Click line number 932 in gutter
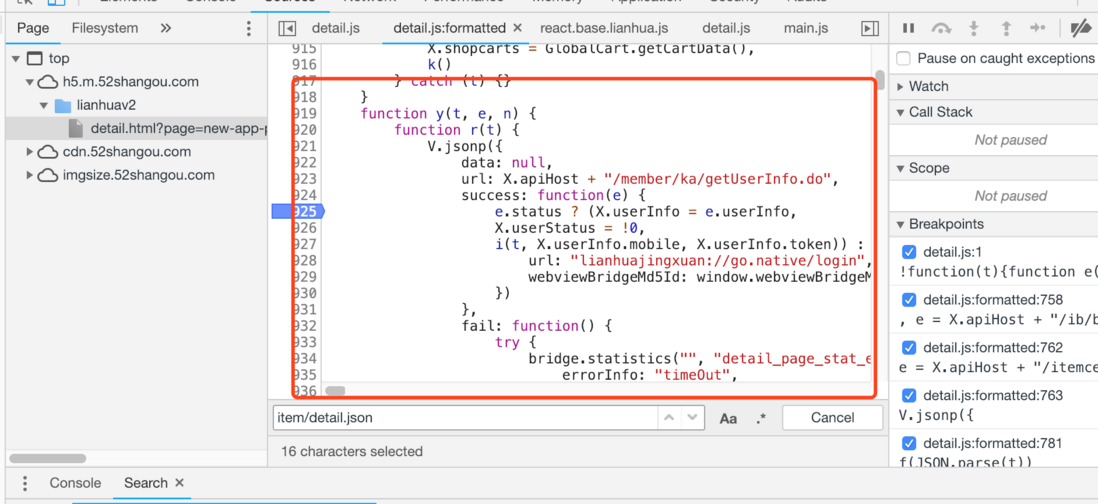The height and width of the screenshot is (504, 1098). pos(305,326)
